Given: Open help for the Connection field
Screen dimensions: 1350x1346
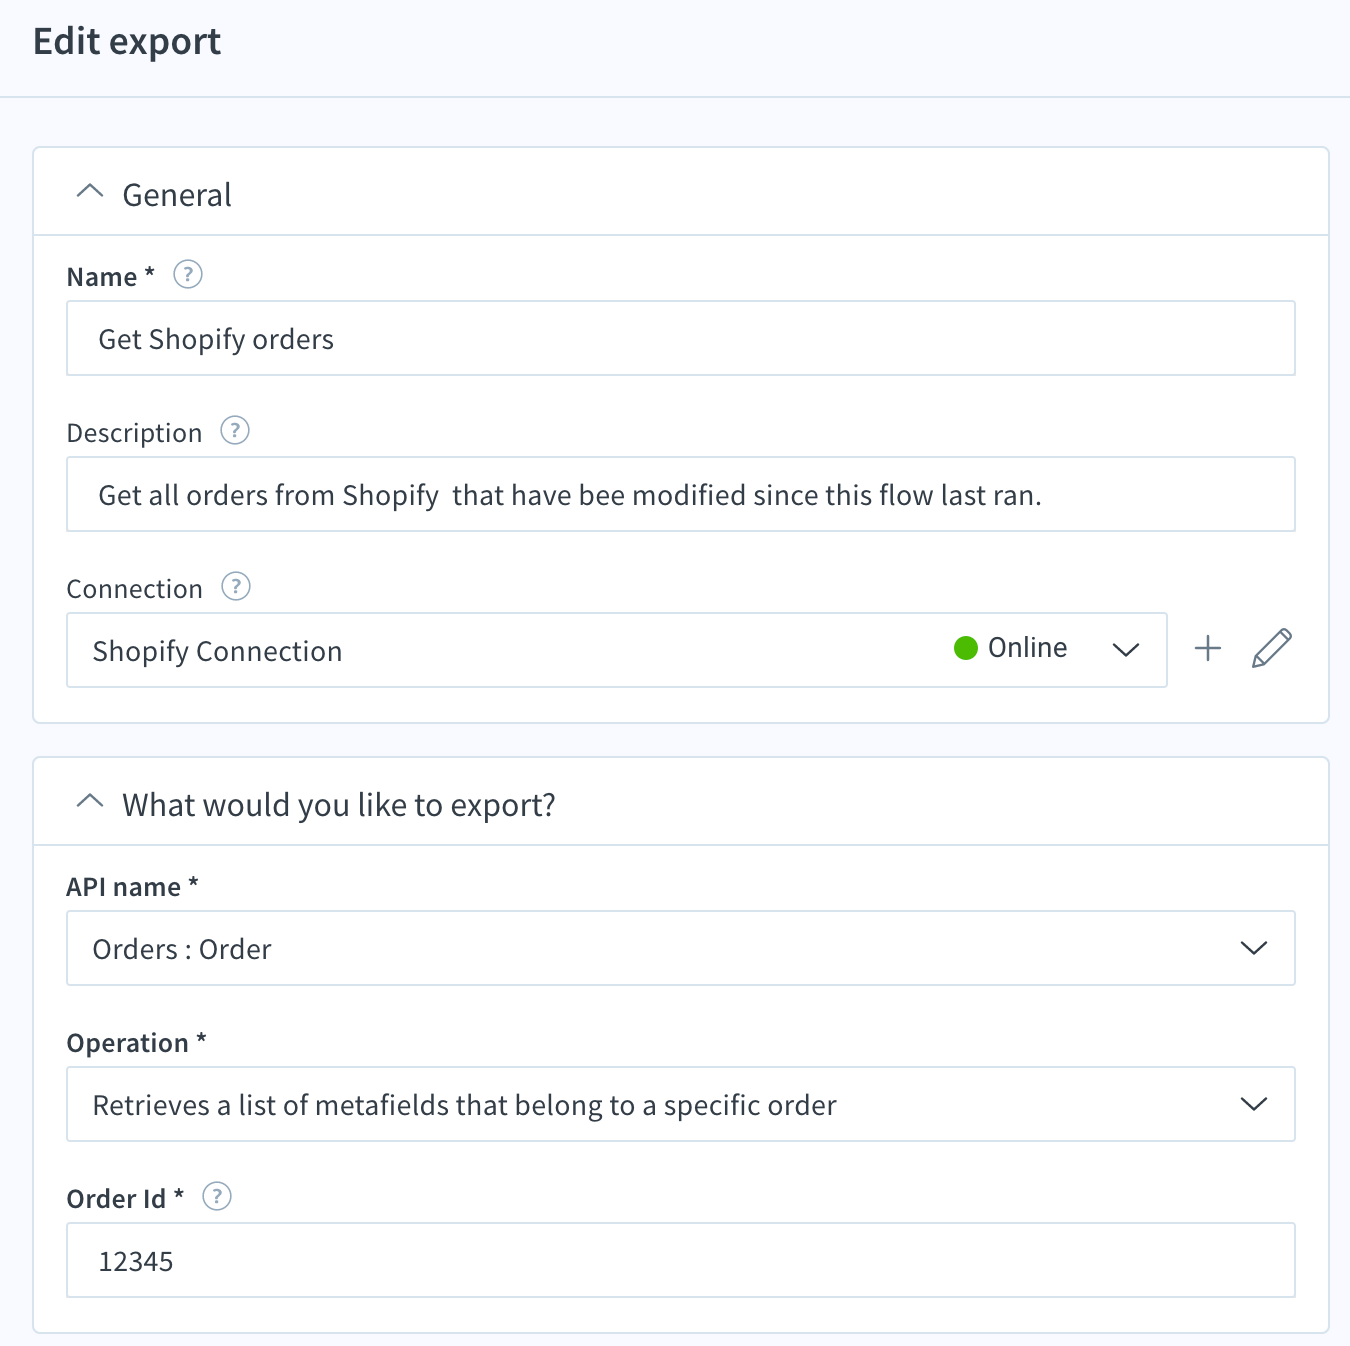Looking at the screenshot, I should click(235, 586).
